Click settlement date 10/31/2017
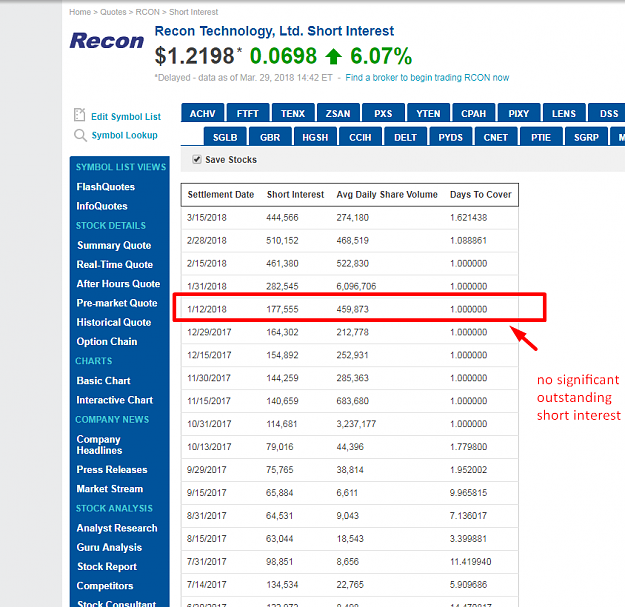The width and height of the screenshot is (625, 607). 209,424
